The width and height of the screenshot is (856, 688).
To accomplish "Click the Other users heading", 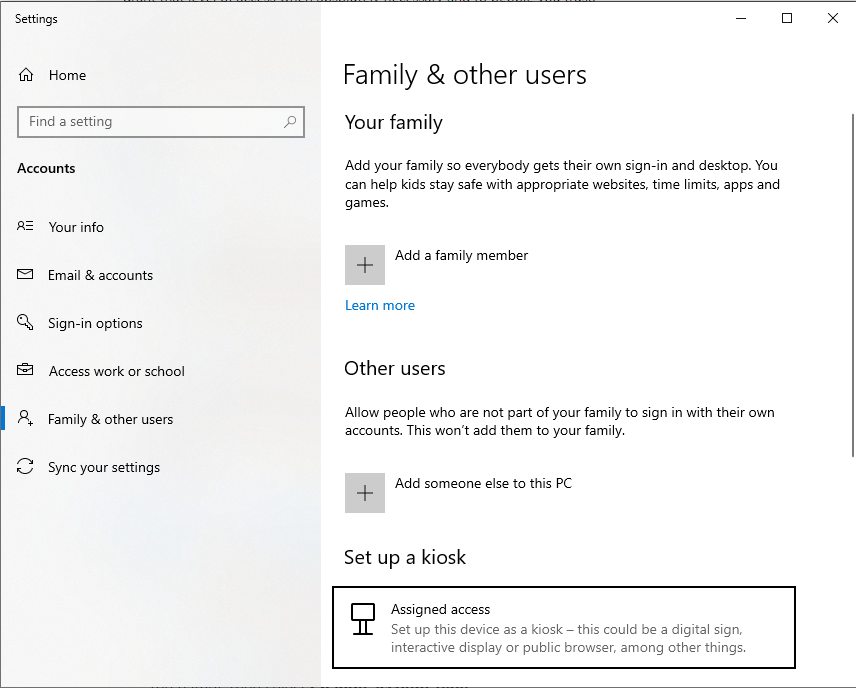I will click(395, 369).
